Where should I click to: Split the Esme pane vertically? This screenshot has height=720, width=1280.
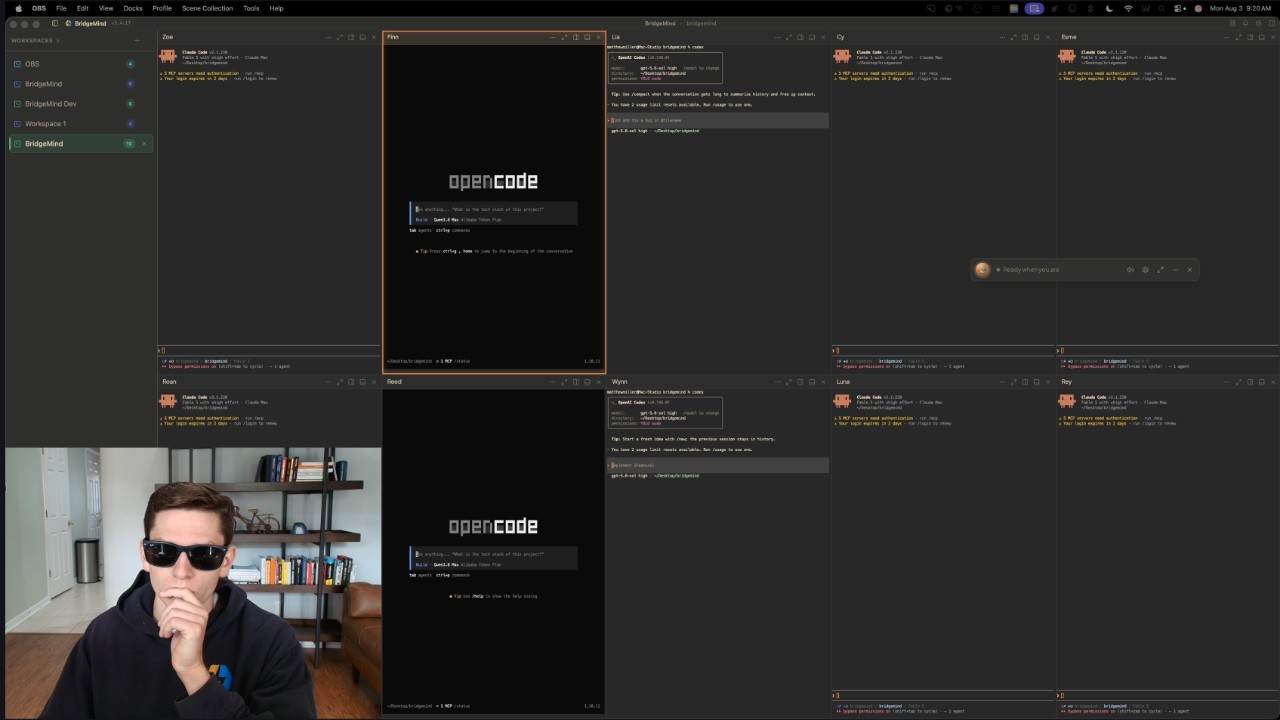pyautogui.click(x=1250, y=37)
